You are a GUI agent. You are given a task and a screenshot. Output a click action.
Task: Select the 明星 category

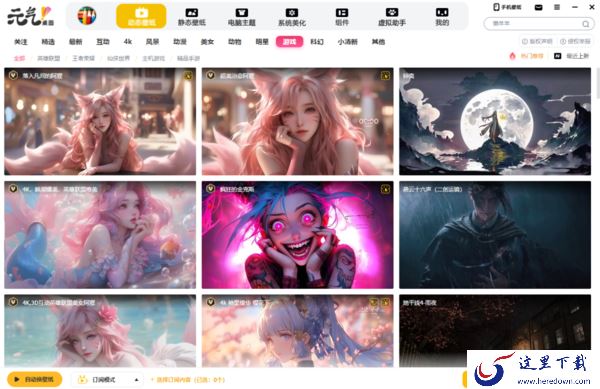point(262,42)
